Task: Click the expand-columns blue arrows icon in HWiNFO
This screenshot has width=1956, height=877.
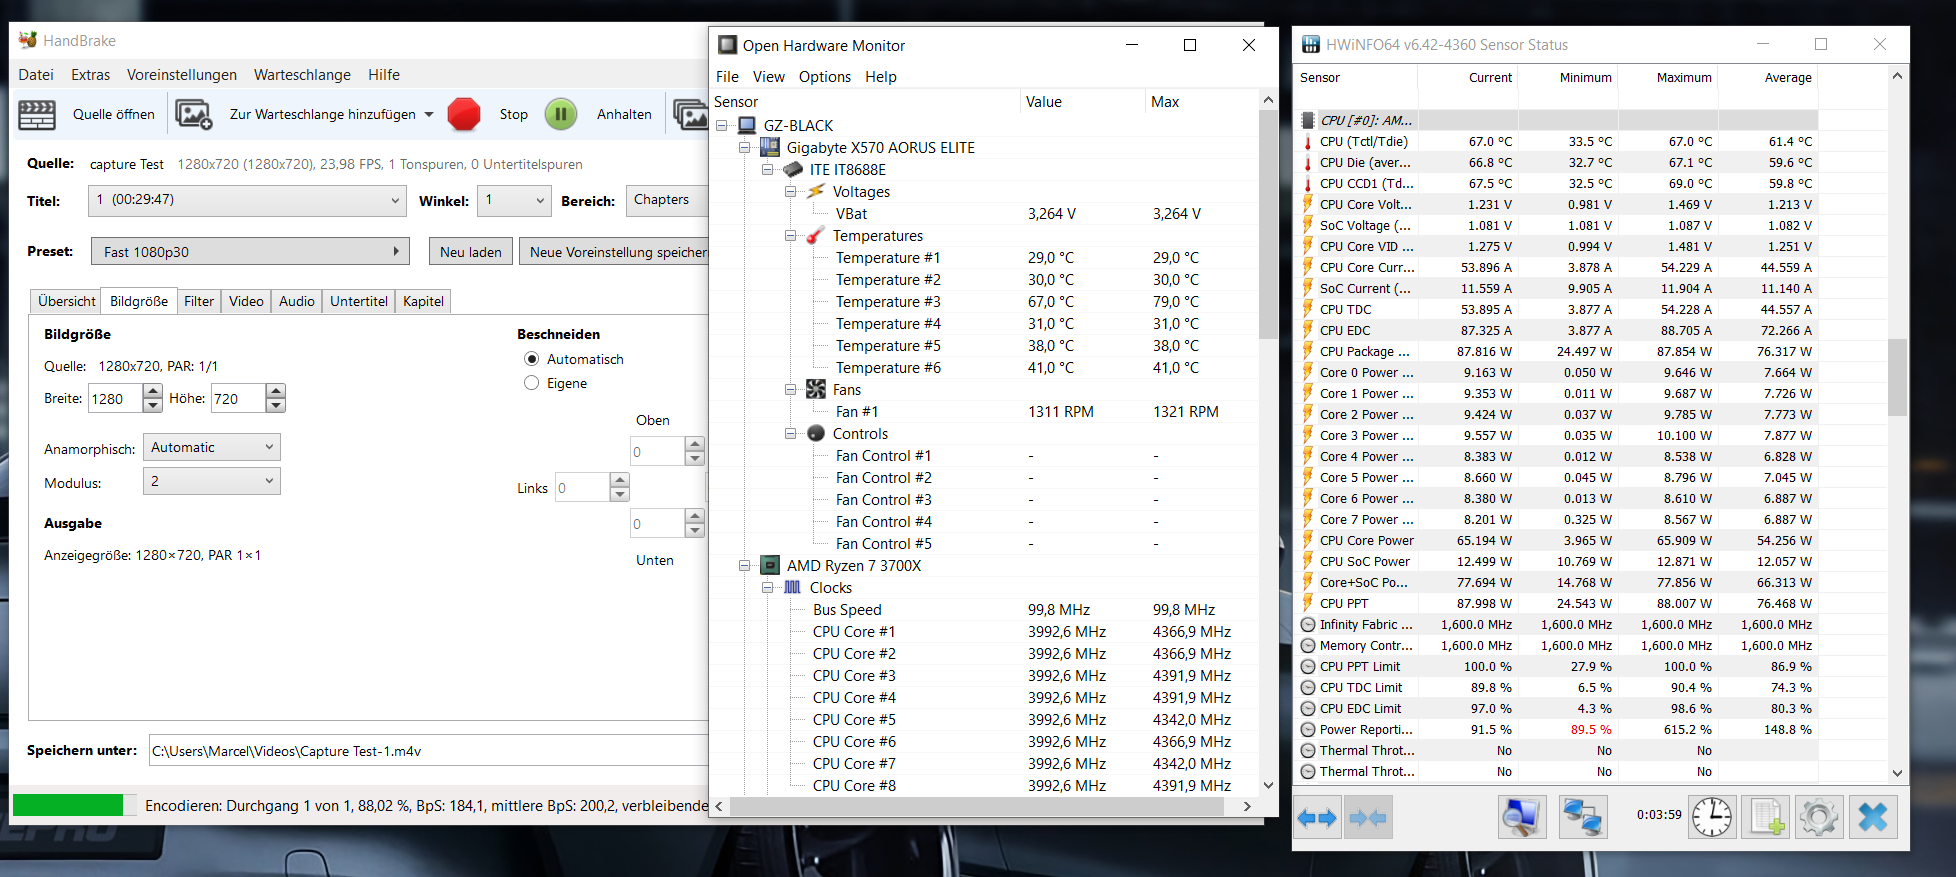Action: 1317,818
